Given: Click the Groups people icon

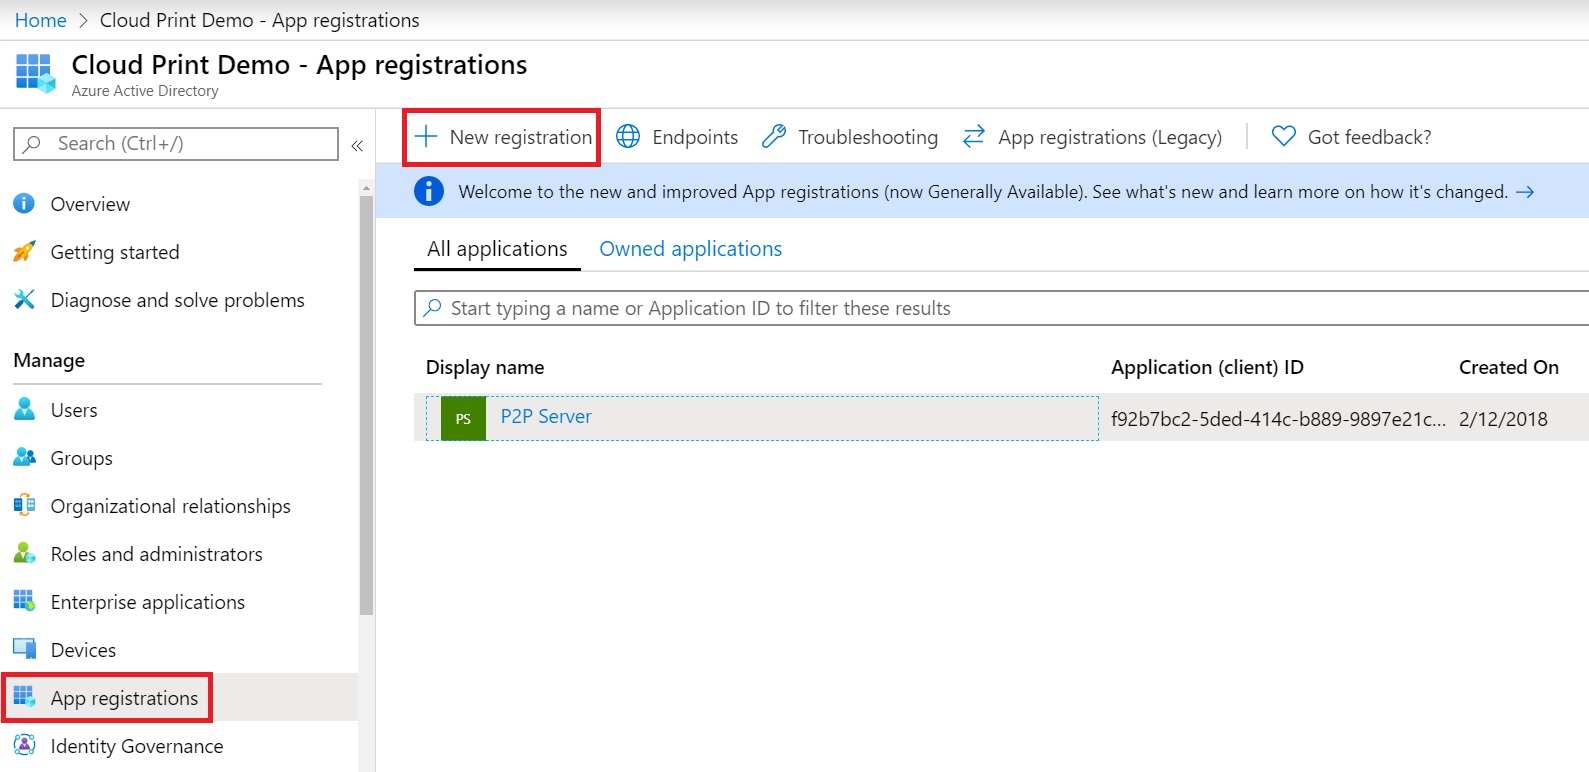Looking at the screenshot, I should (24, 457).
